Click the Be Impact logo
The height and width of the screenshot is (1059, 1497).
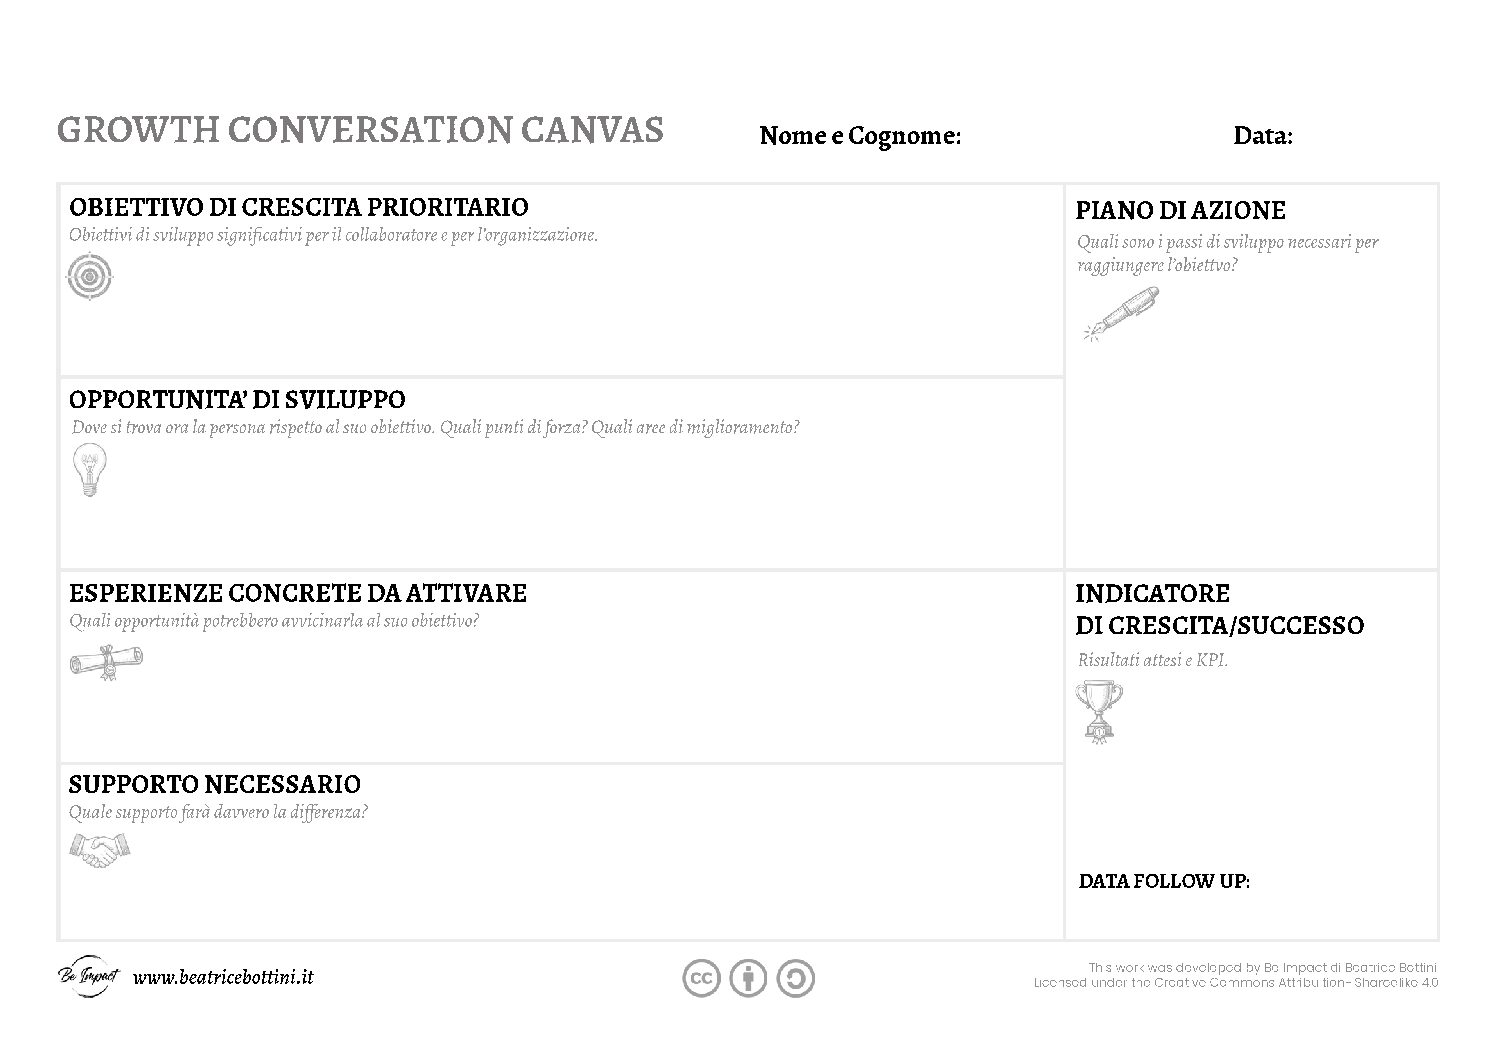[x=88, y=975]
